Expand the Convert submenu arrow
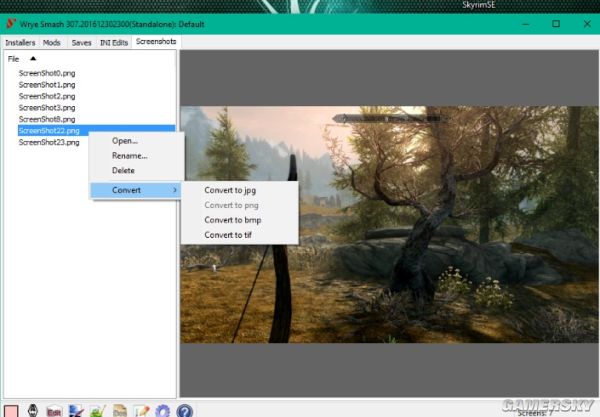Viewport: 600px width, 417px height. coord(175,190)
